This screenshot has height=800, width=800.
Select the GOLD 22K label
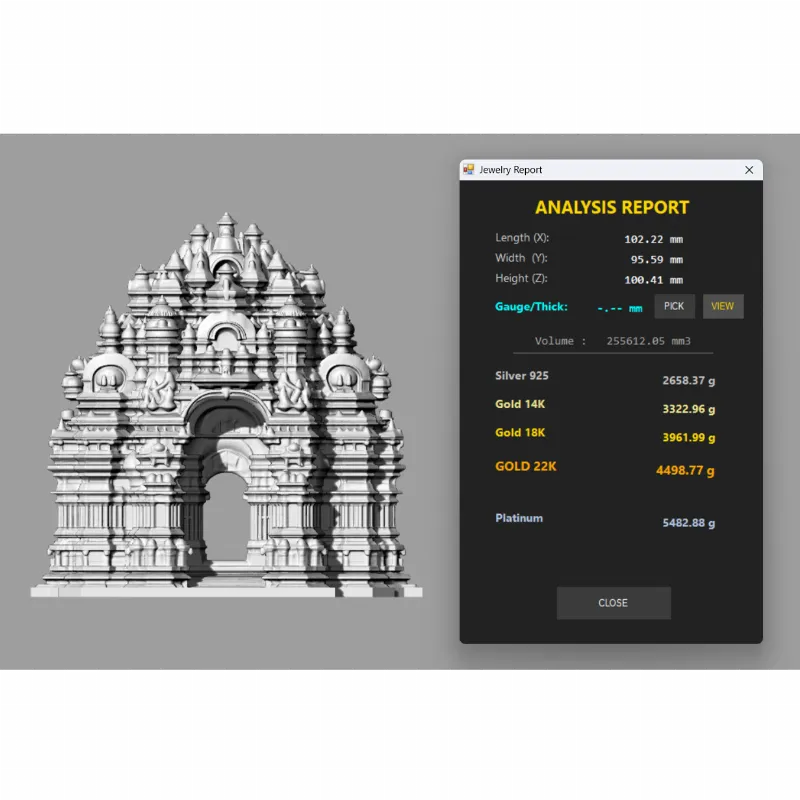[x=525, y=466]
